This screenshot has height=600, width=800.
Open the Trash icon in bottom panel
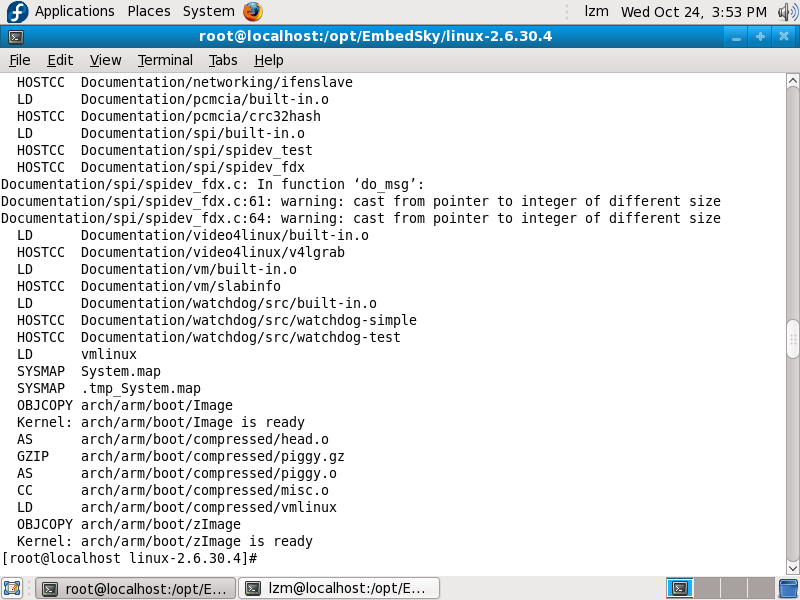(x=788, y=588)
